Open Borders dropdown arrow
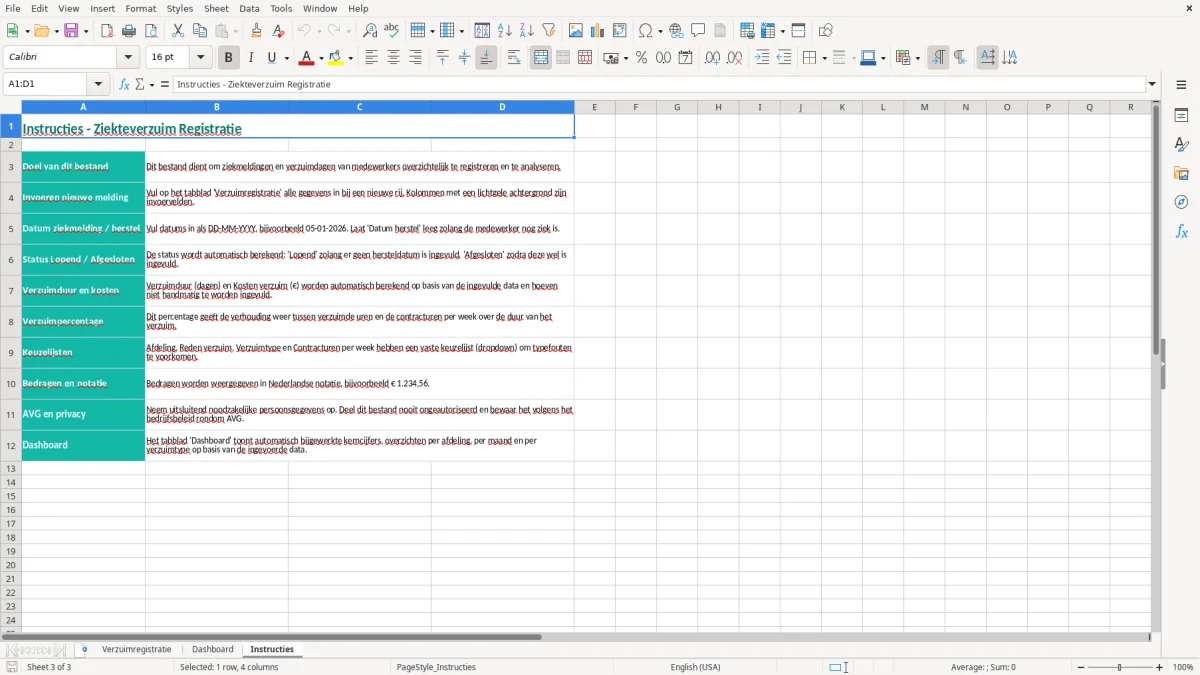This screenshot has width=1200, height=675. 823,58
